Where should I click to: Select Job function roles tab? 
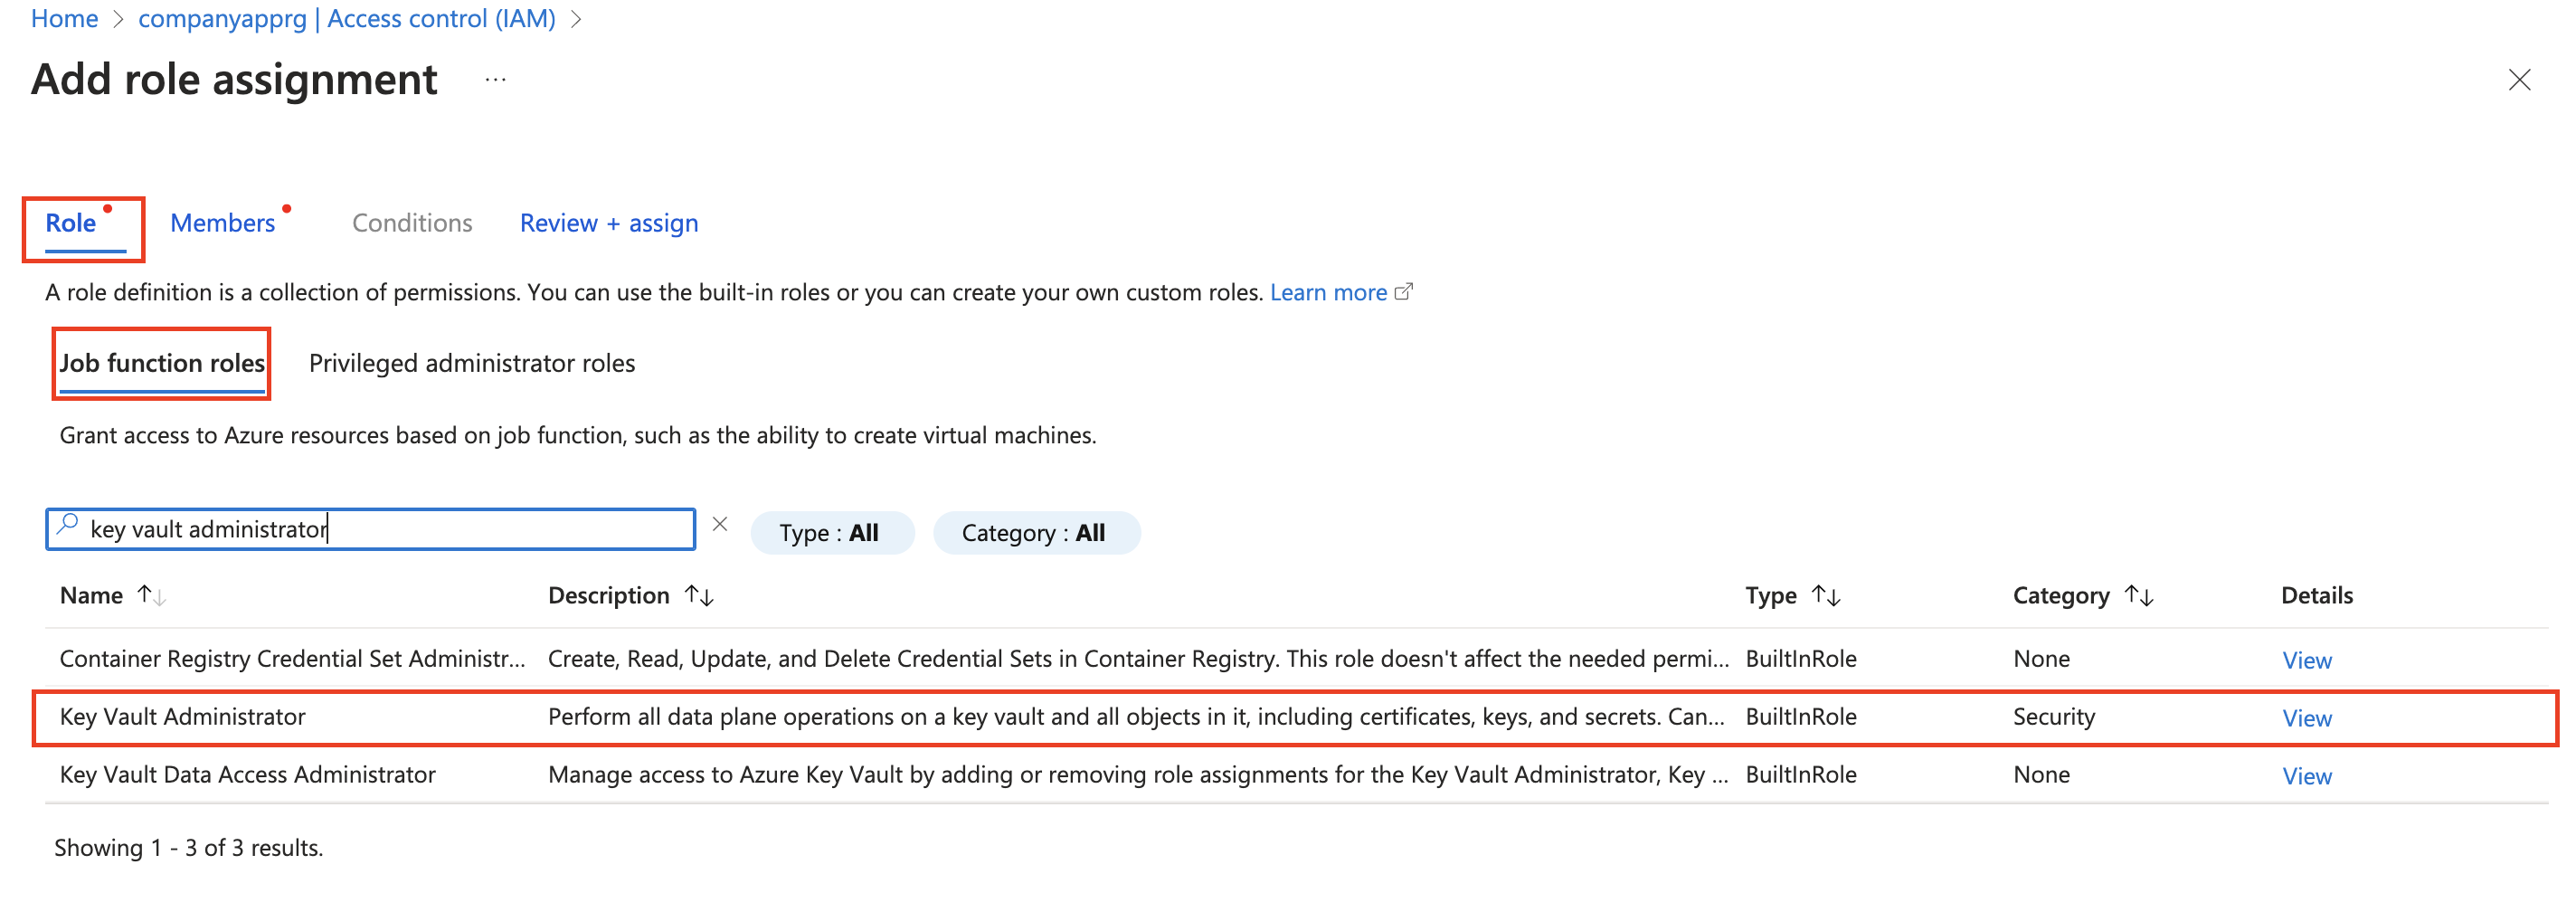pos(162,363)
